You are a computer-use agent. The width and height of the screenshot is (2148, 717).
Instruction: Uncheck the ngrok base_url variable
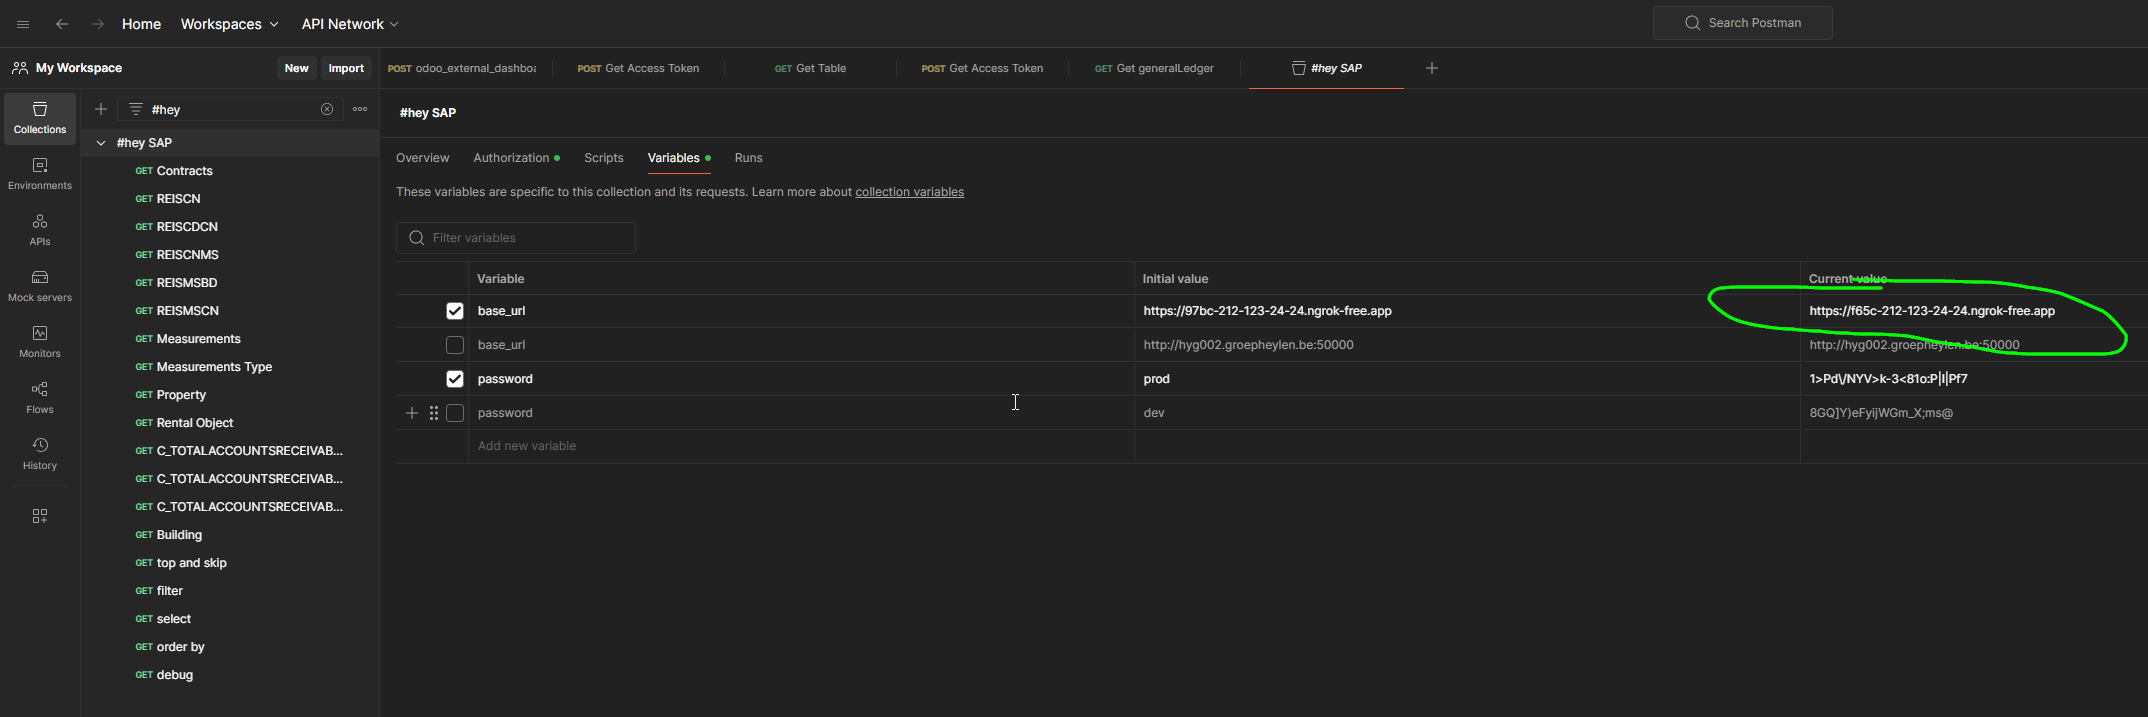coord(455,311)
